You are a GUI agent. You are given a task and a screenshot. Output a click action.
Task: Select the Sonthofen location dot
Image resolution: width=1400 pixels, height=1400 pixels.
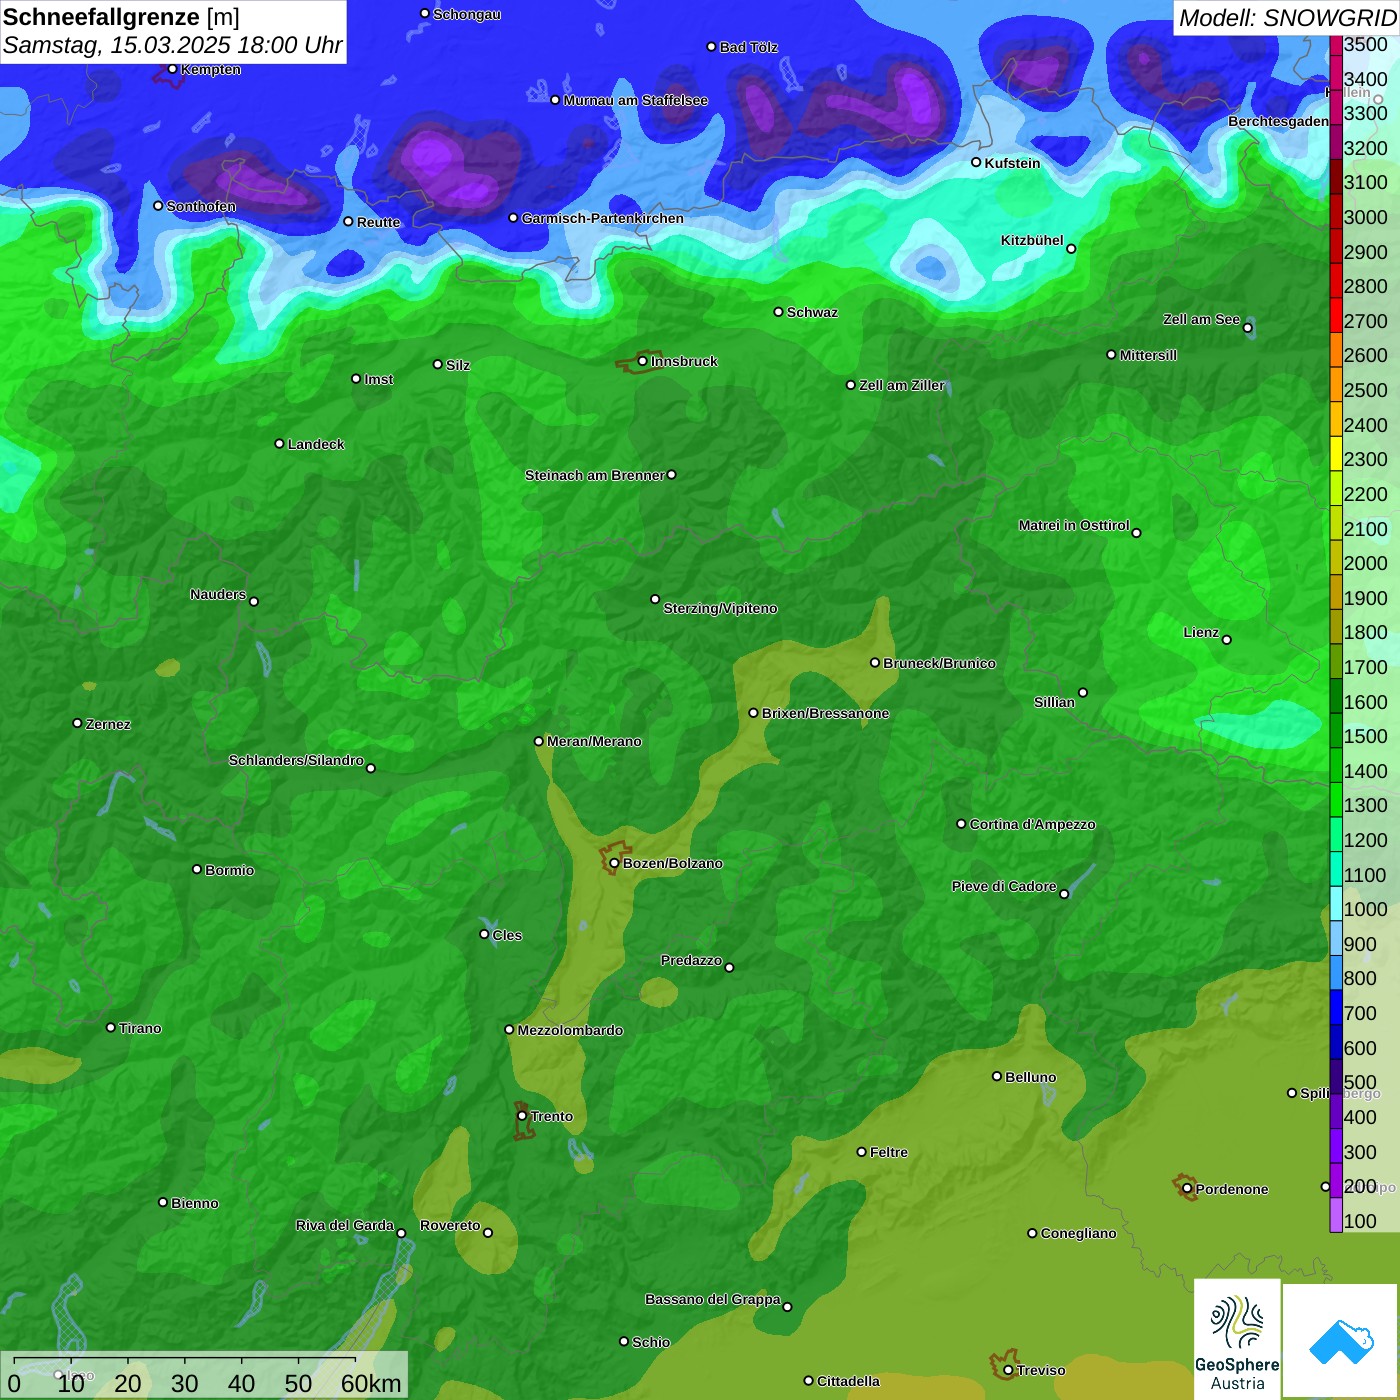158,206
